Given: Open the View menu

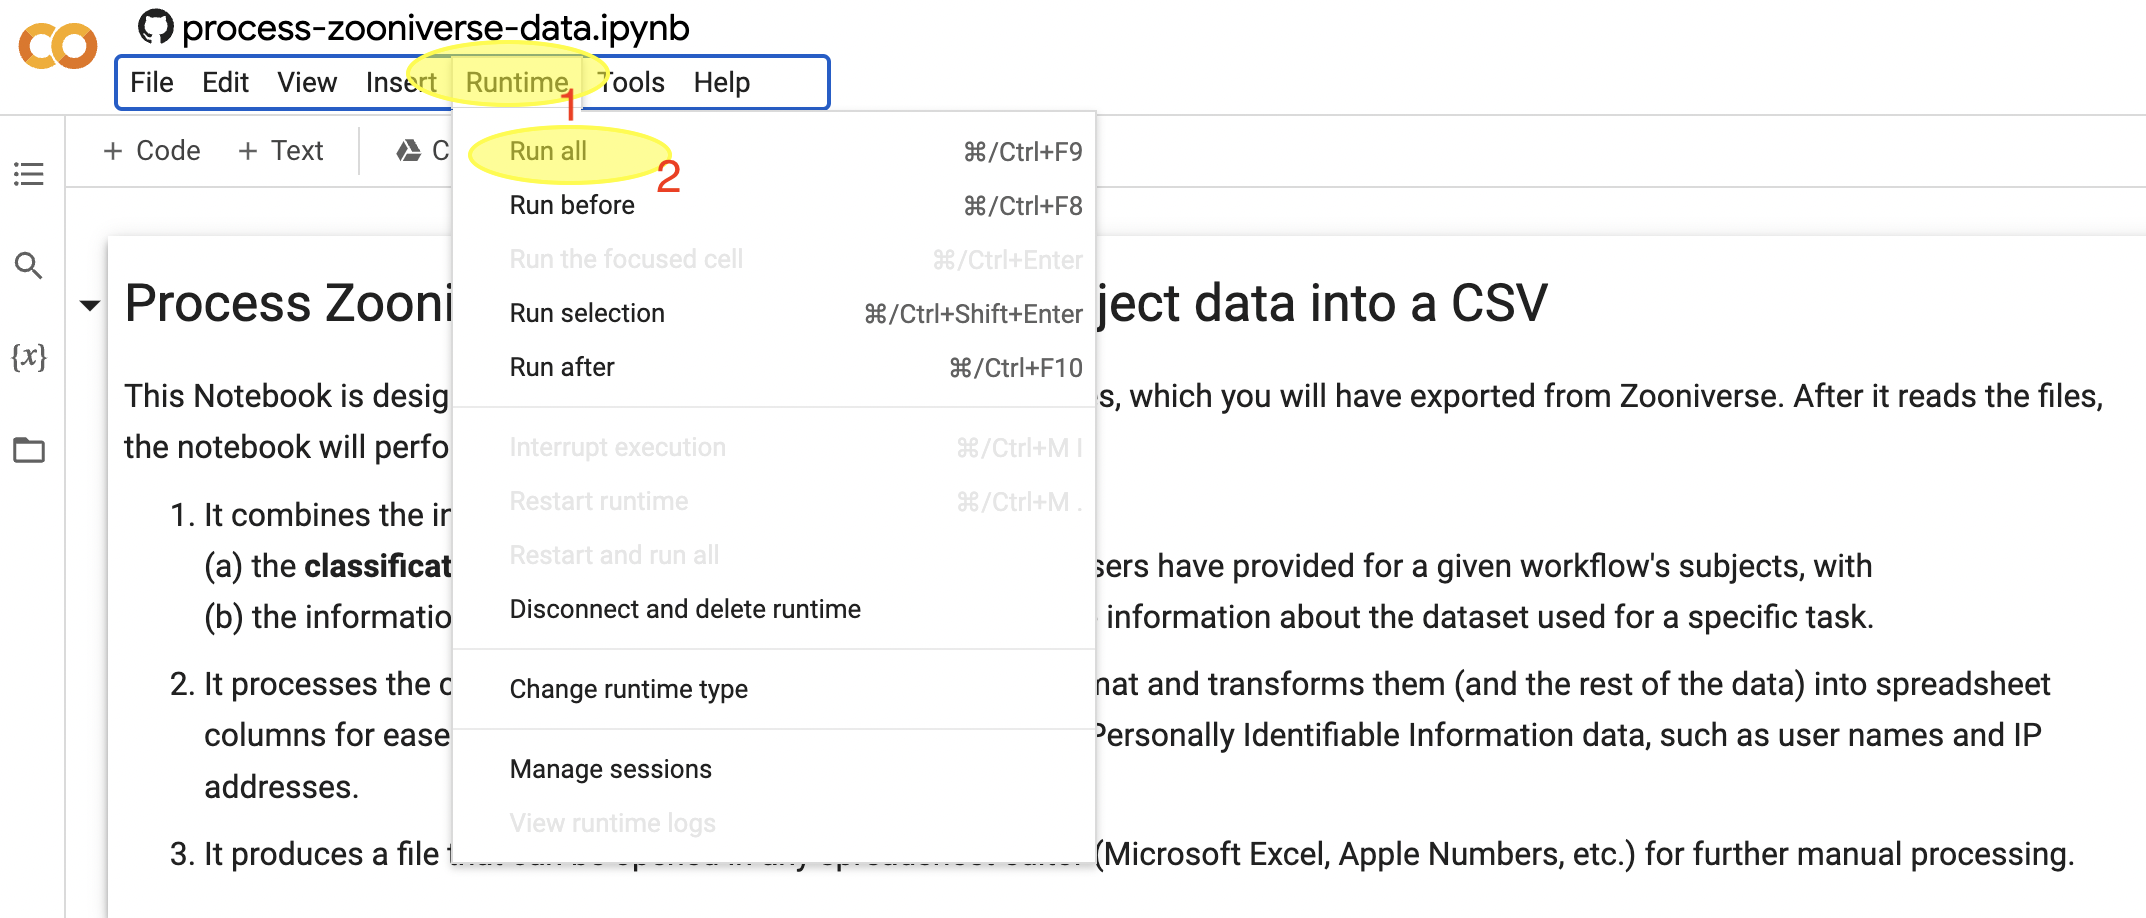Looking at the screenshot, I should click(307, 82).
